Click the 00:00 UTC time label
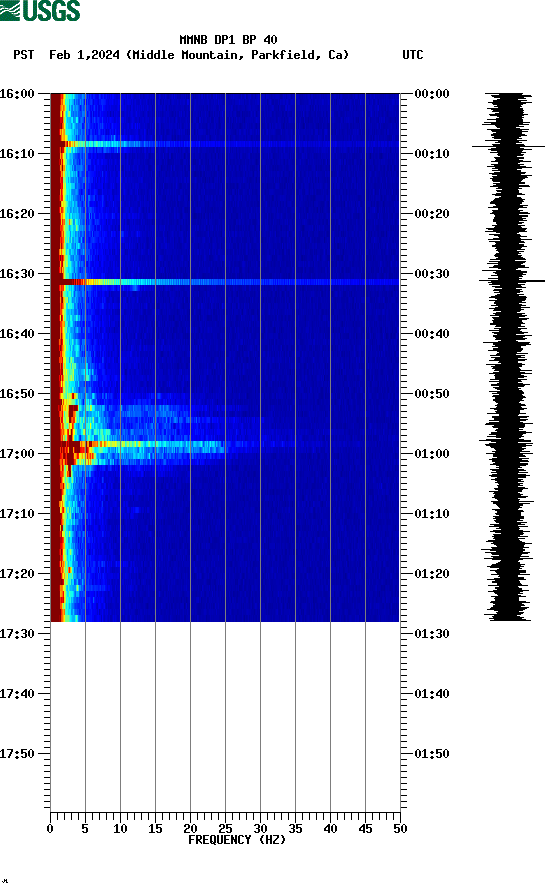 pos(432,93)
